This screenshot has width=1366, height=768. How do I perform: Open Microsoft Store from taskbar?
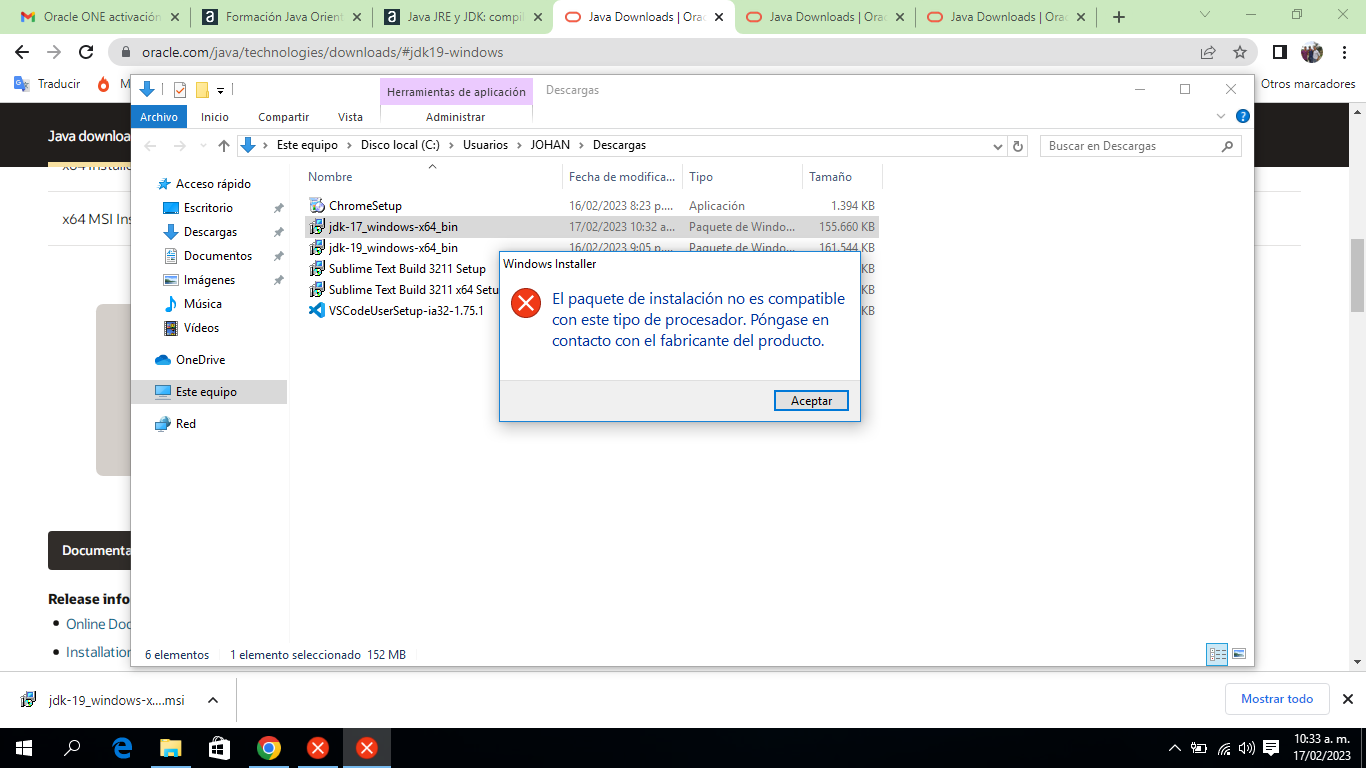pos(220,748)
